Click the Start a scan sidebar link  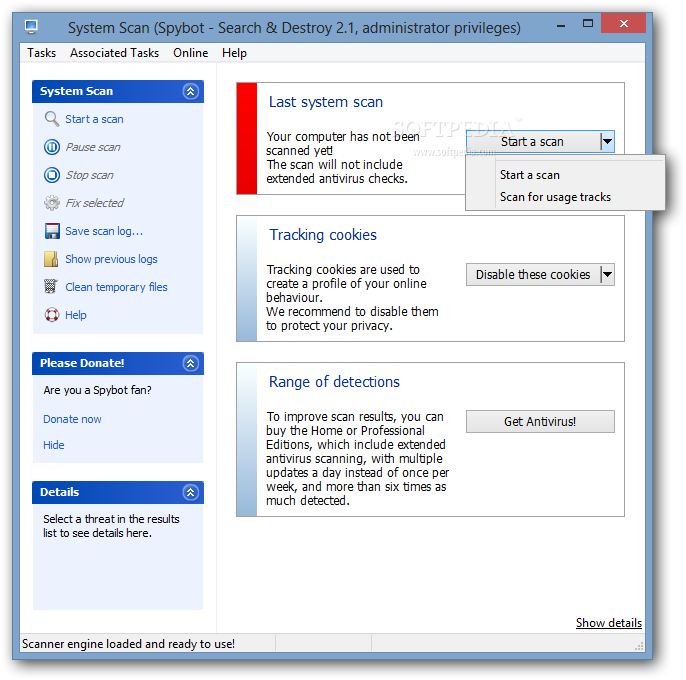pos(94,119)
